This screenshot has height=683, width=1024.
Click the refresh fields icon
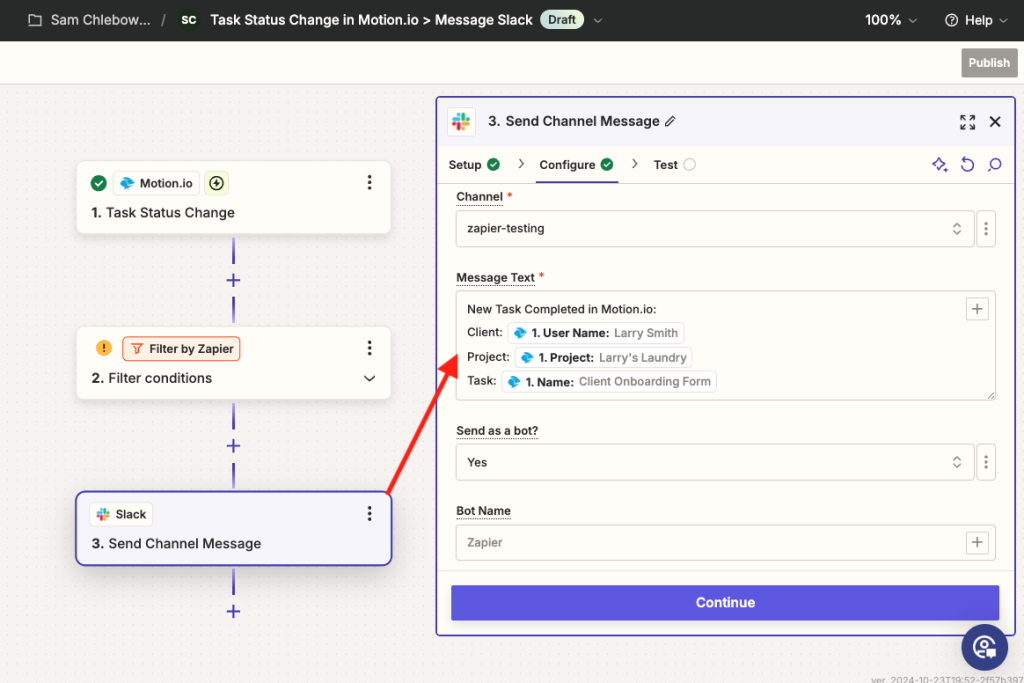coord(967,165)
